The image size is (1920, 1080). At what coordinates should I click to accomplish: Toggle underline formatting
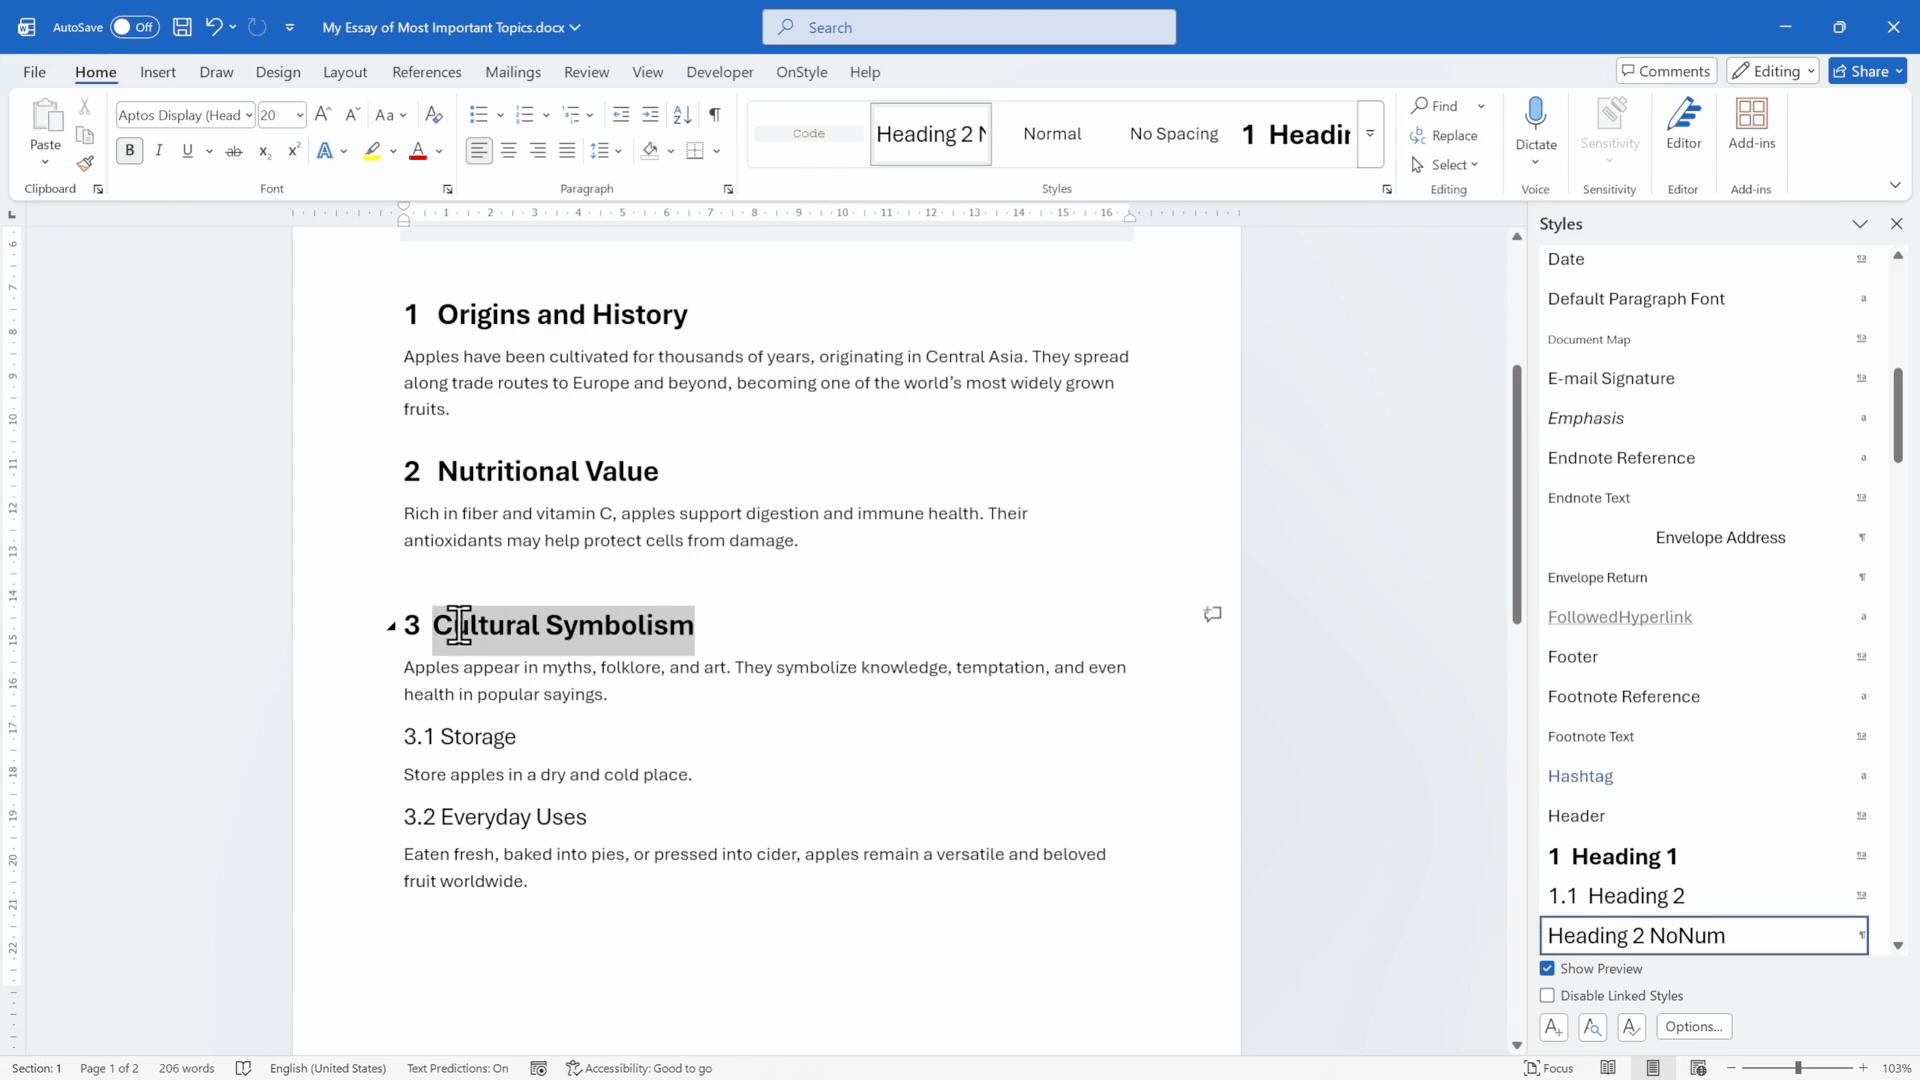(x=187, y=151)
